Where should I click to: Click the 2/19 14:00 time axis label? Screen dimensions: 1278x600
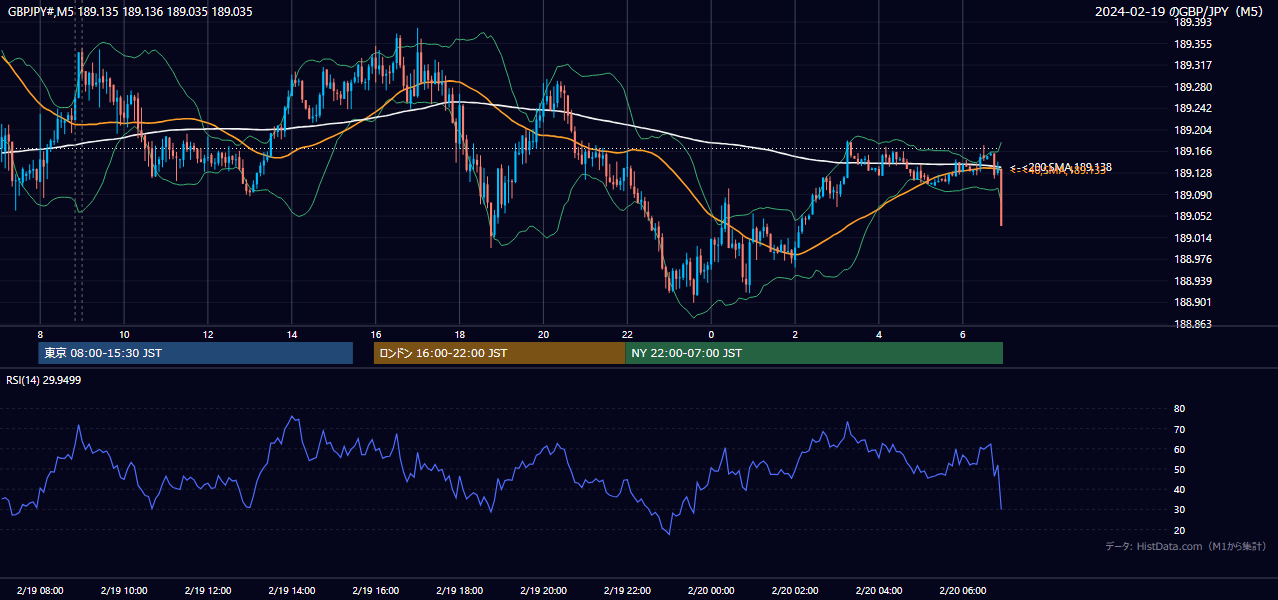click(292, 591)
